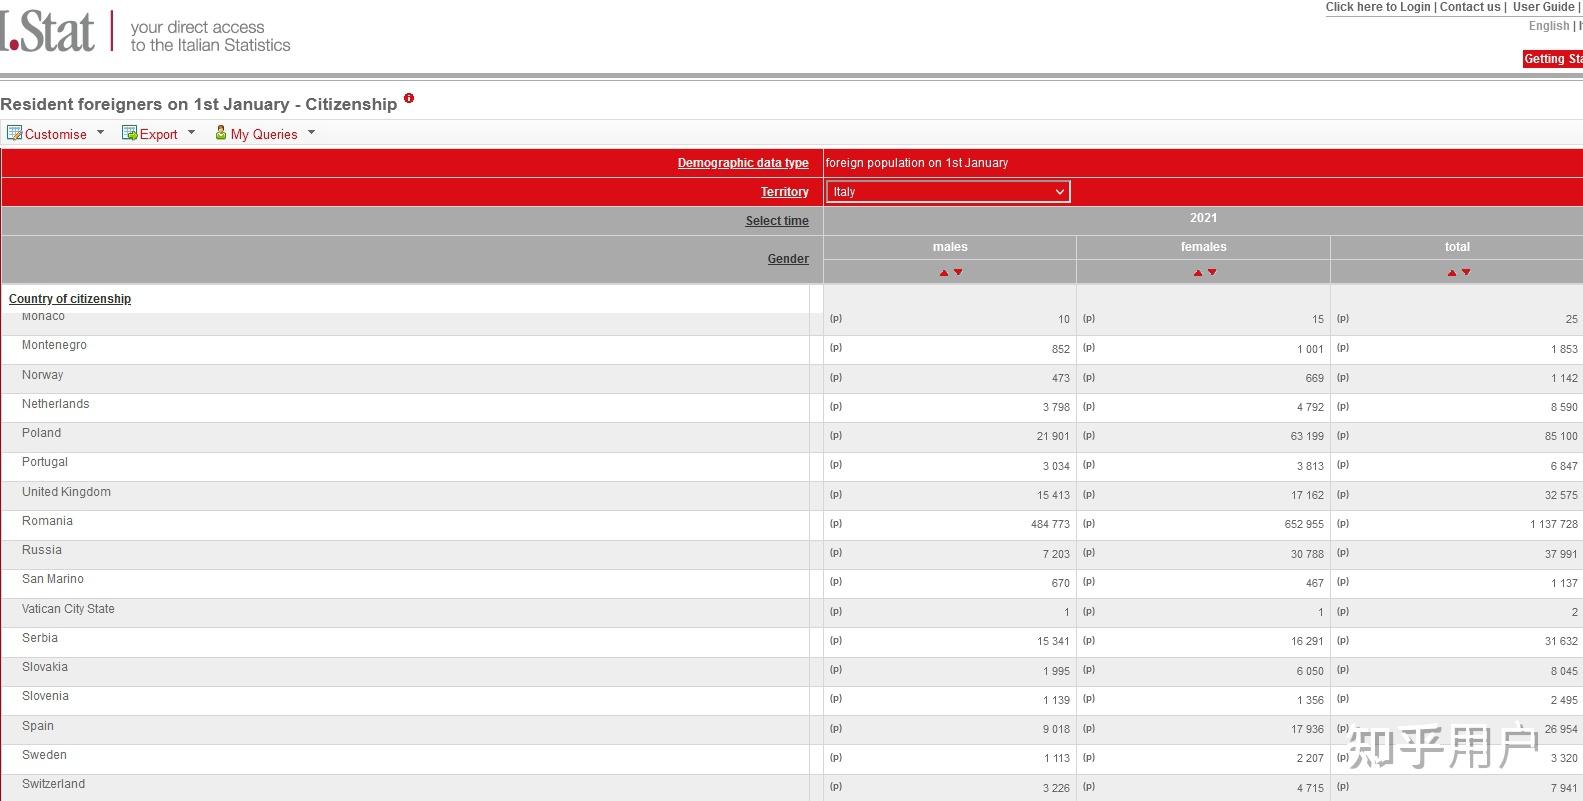Click Romania's females value 652 955

click(x=1304, y=524)
